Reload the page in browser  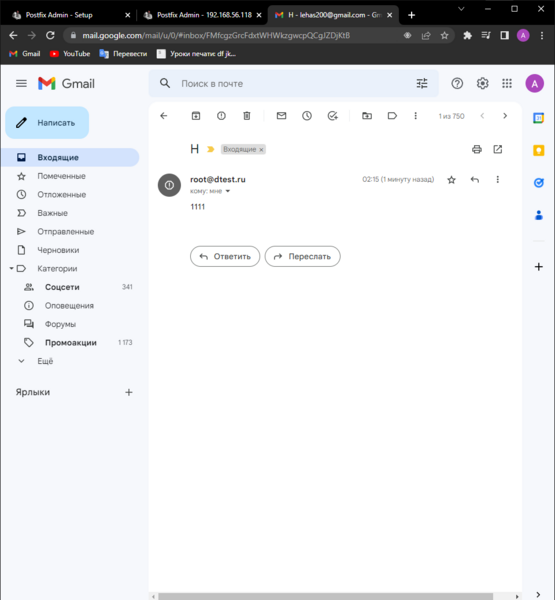pos(50,36)
